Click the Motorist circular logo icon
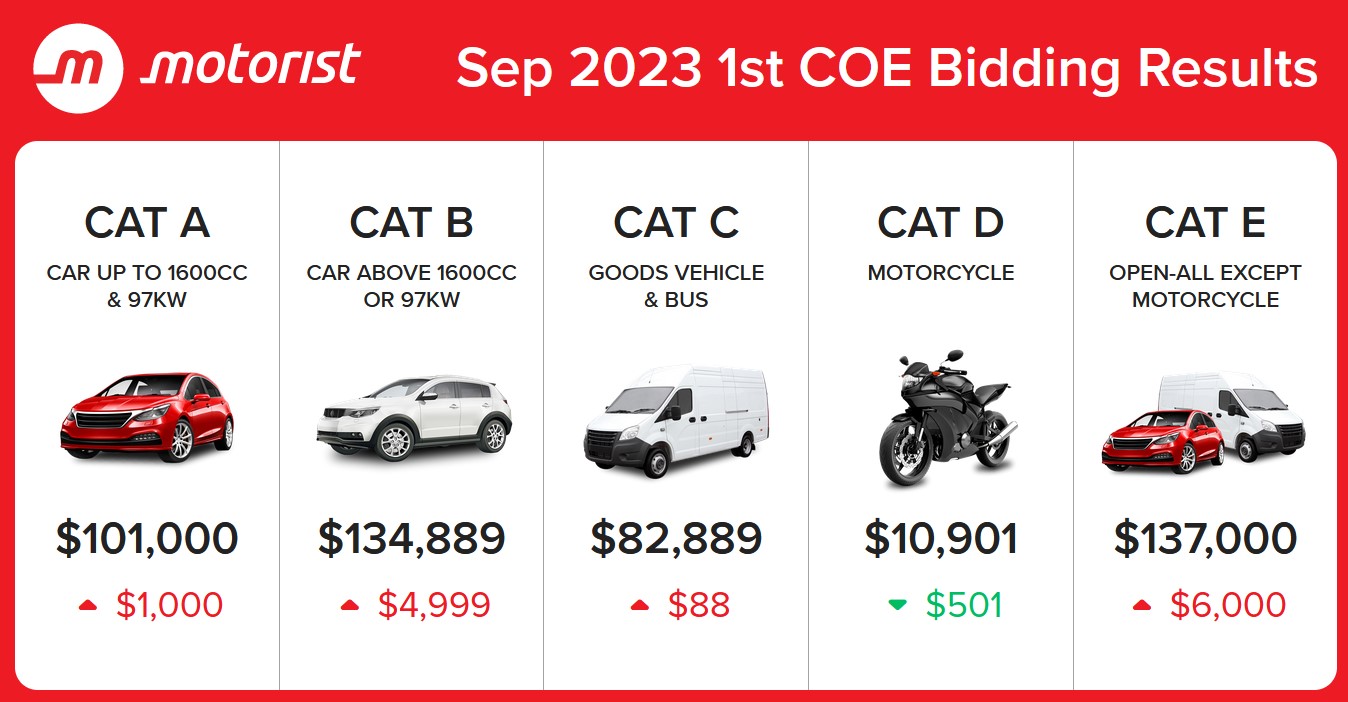The width and height of the screenshot is (1348, 702). [x=78, y=68]
